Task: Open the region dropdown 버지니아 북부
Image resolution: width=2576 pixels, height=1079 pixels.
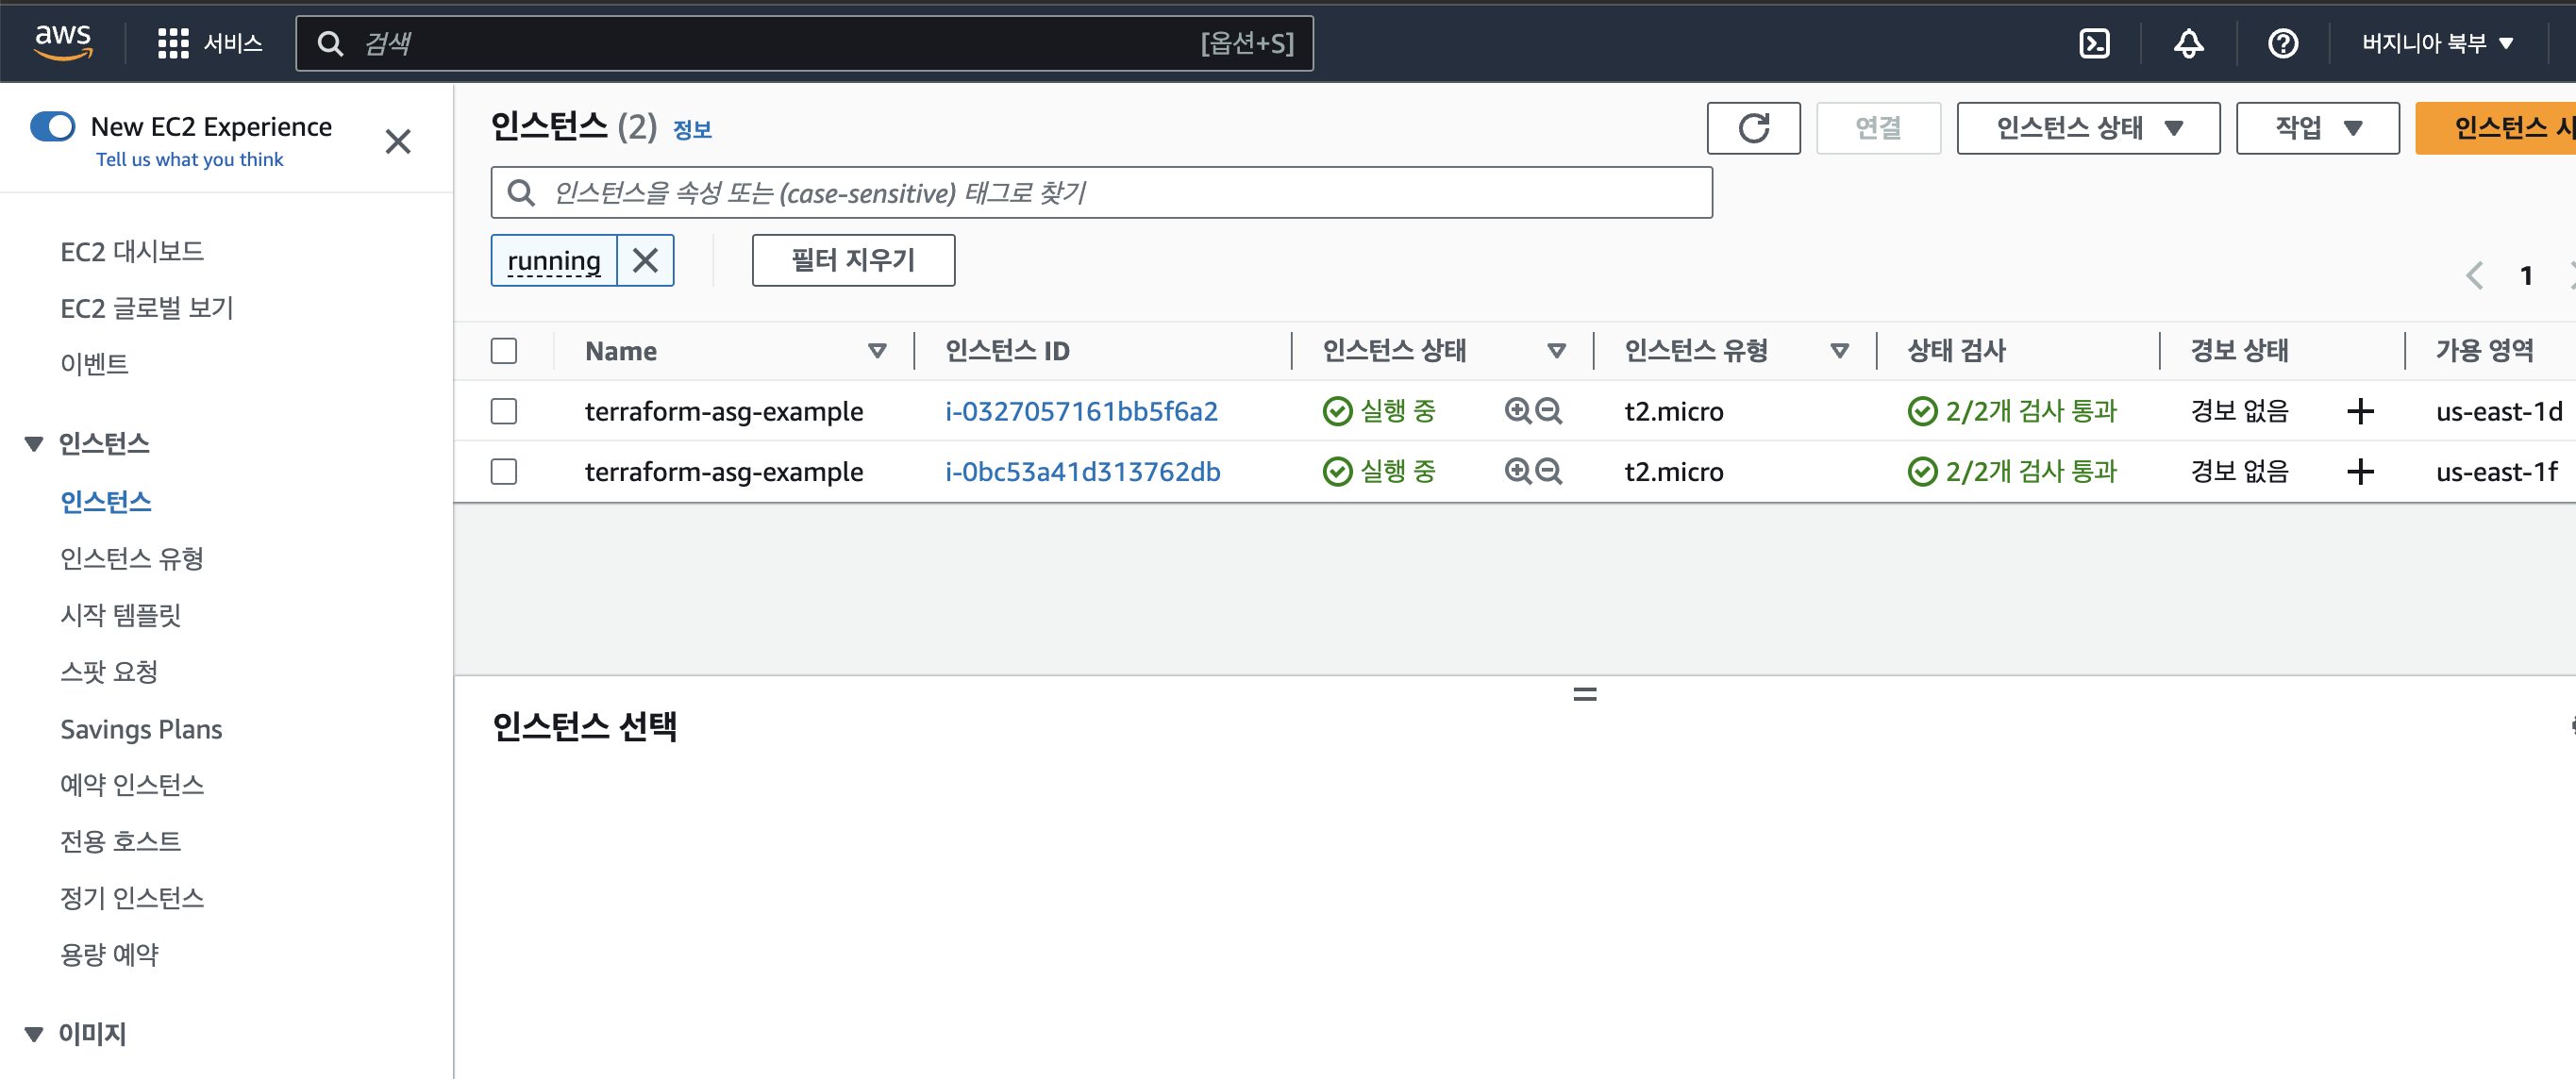Action: pos(2436,43)
